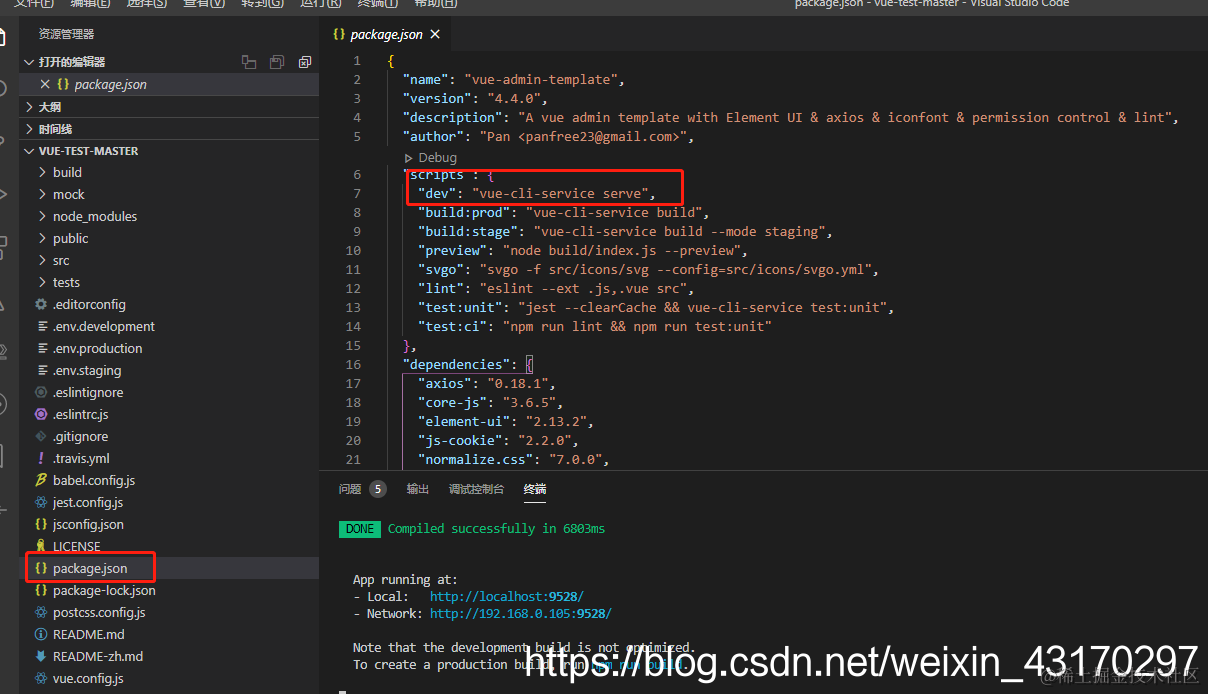
Task: Click the save all icon in open editors header
Action: pos(278,62)
